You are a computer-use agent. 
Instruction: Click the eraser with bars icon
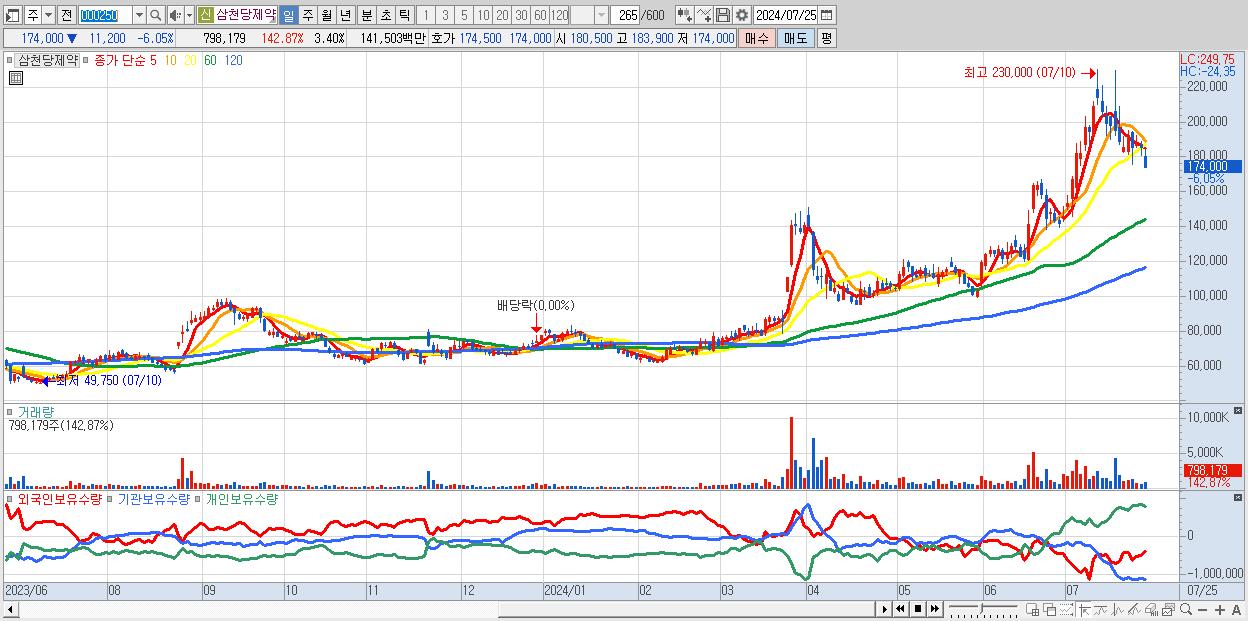click(x=1151, y=610)
